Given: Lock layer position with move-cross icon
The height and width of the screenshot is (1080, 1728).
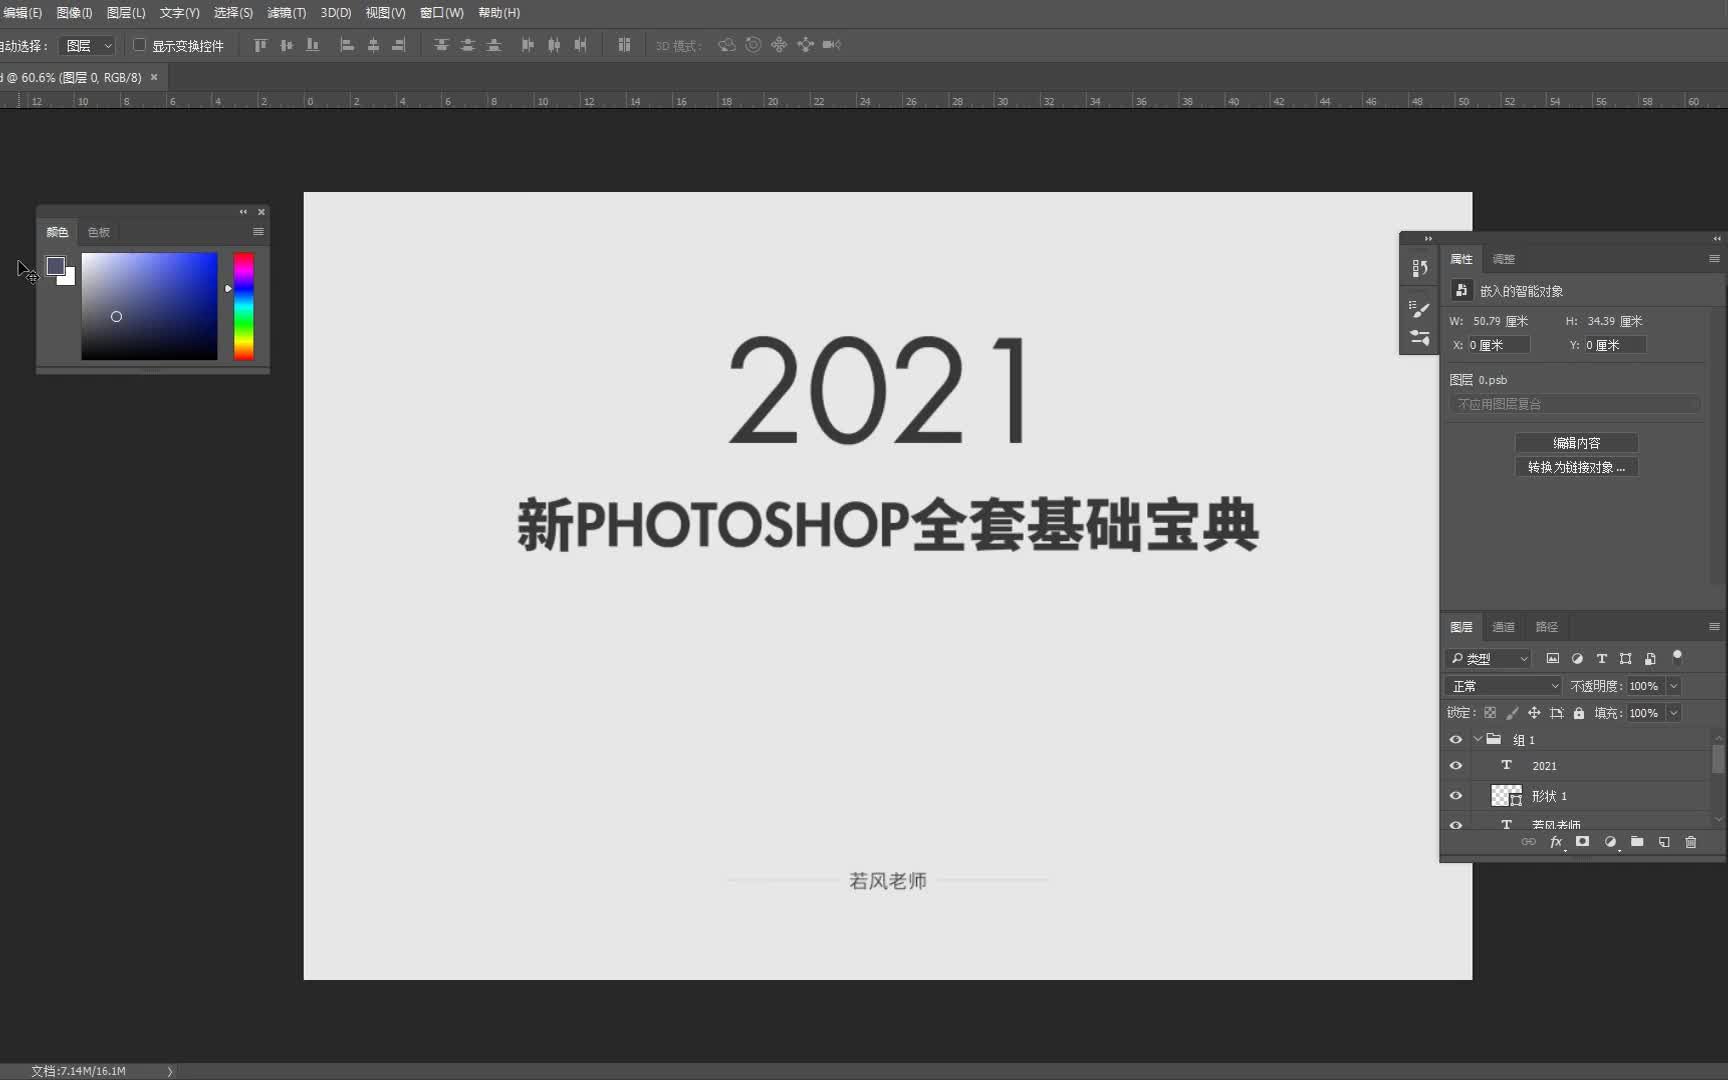Looking at the screenshot, I should pos(1534,713).
